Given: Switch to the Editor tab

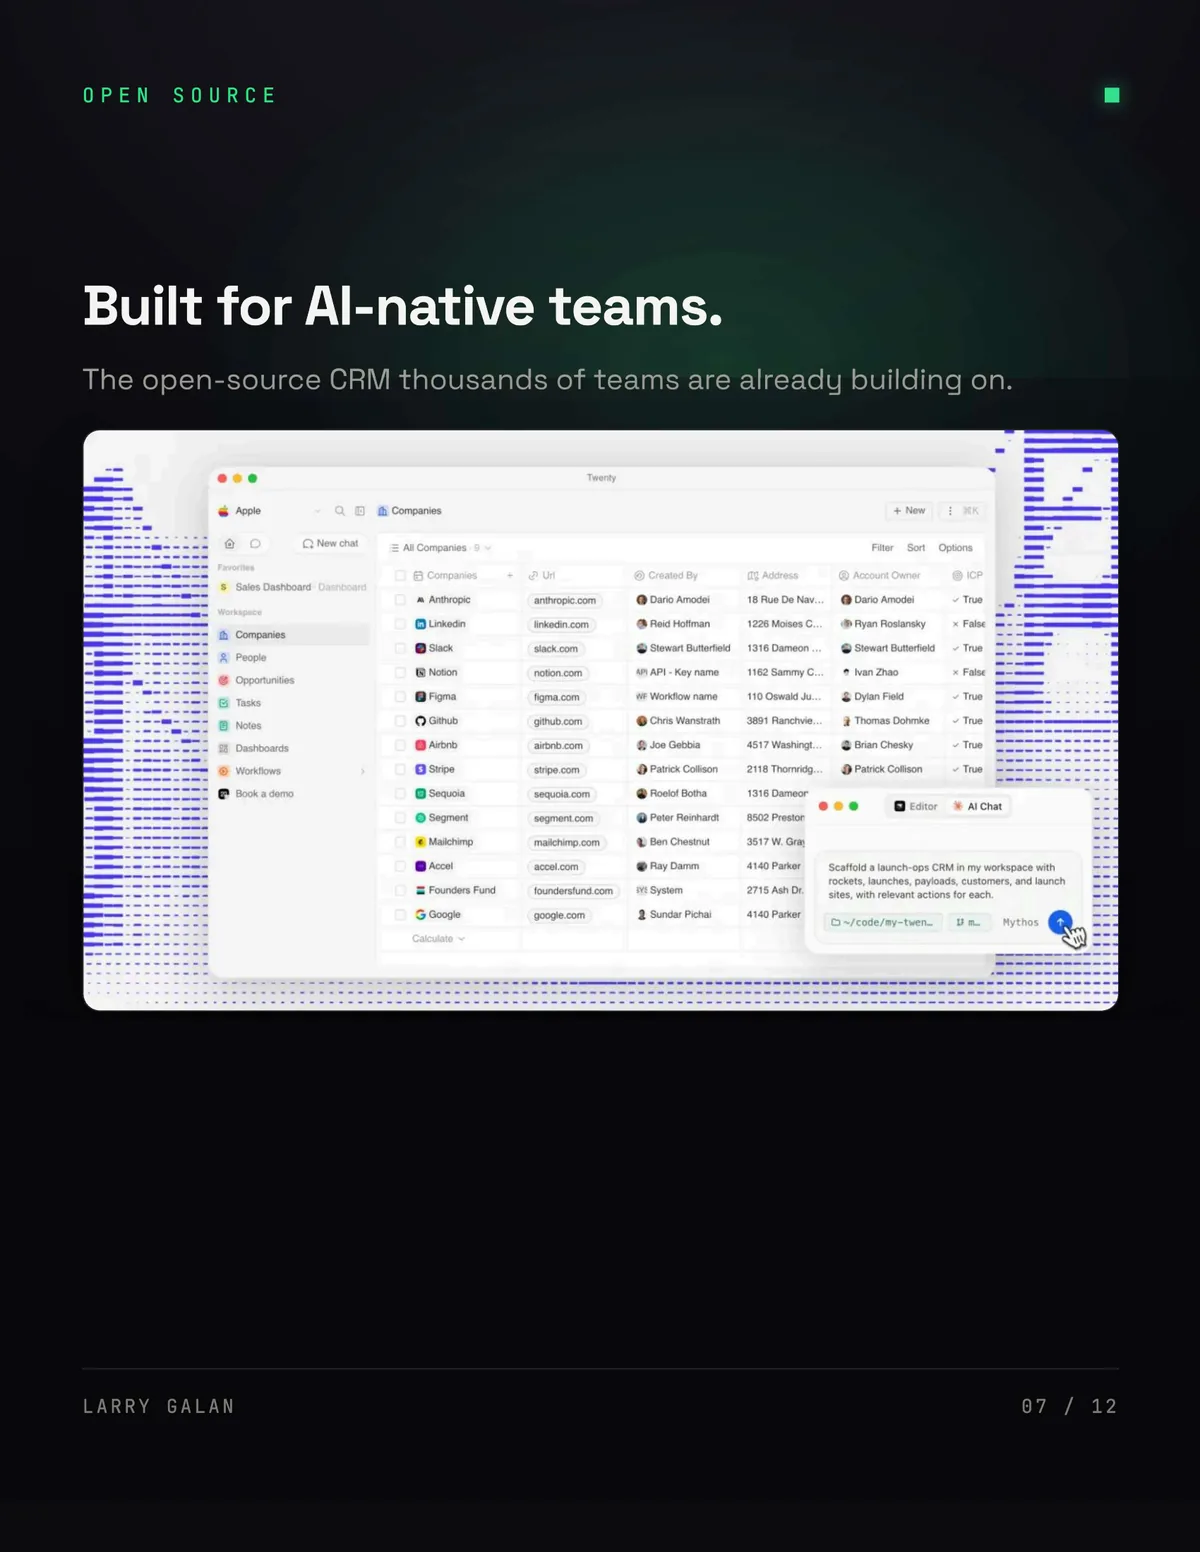Looking at the screenshot, I should tap(916, 806).
